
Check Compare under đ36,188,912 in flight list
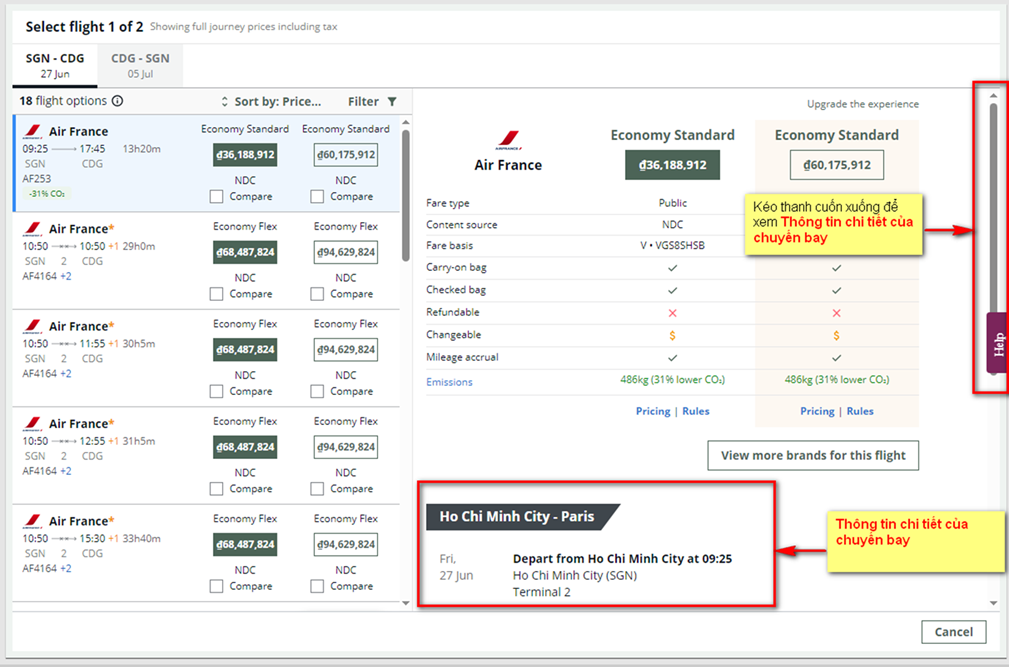tap(216, 197)
